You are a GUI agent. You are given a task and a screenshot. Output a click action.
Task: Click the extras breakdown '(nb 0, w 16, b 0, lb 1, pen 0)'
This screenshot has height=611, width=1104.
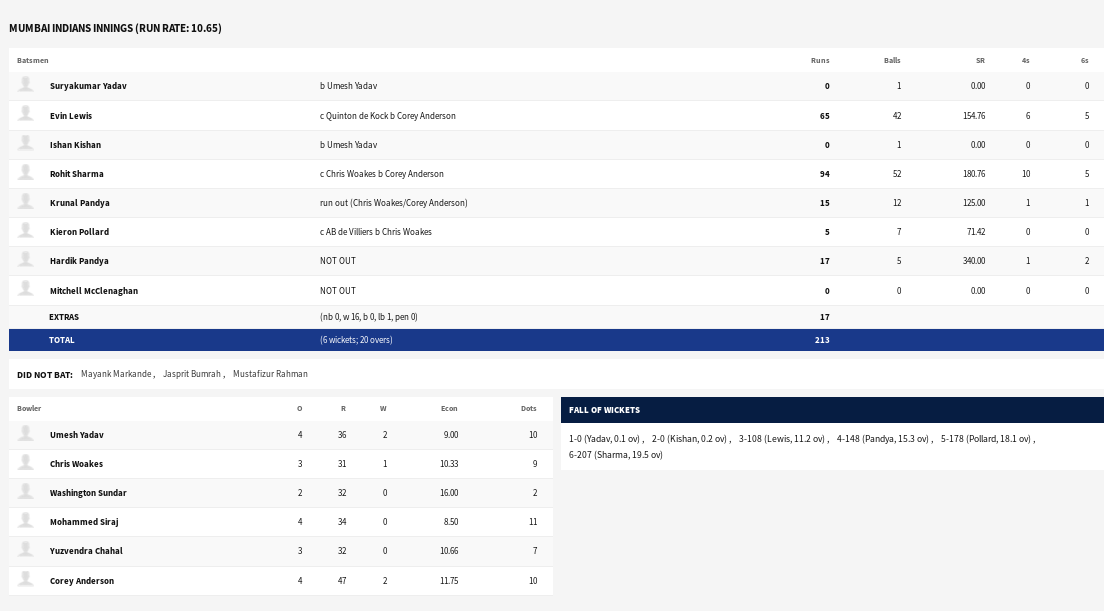pos(369,317)
